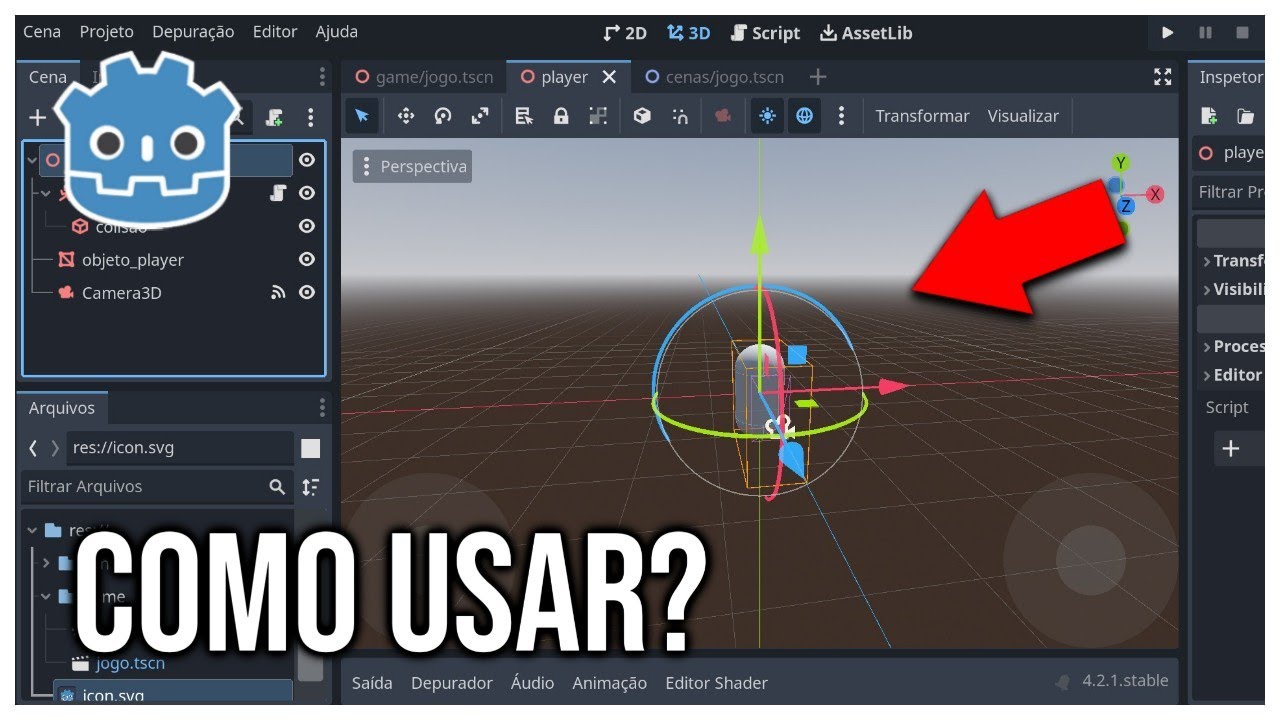
Task: Open Camera3D signals icon
Action: click(x=279, y=292)
